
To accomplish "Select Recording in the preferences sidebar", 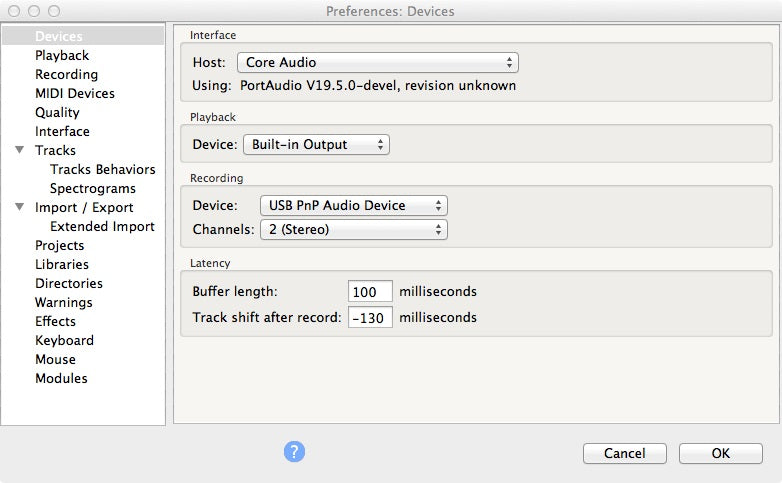I will (x=66, y=75).
